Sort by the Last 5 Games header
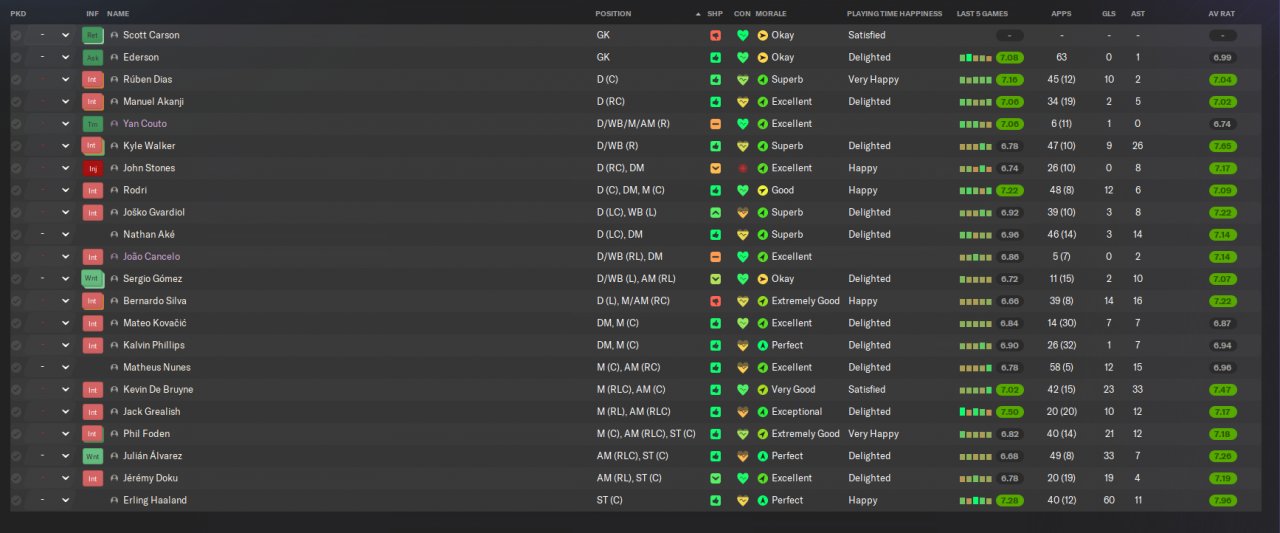Screen dimensions: 1280x533 [982, 14]
